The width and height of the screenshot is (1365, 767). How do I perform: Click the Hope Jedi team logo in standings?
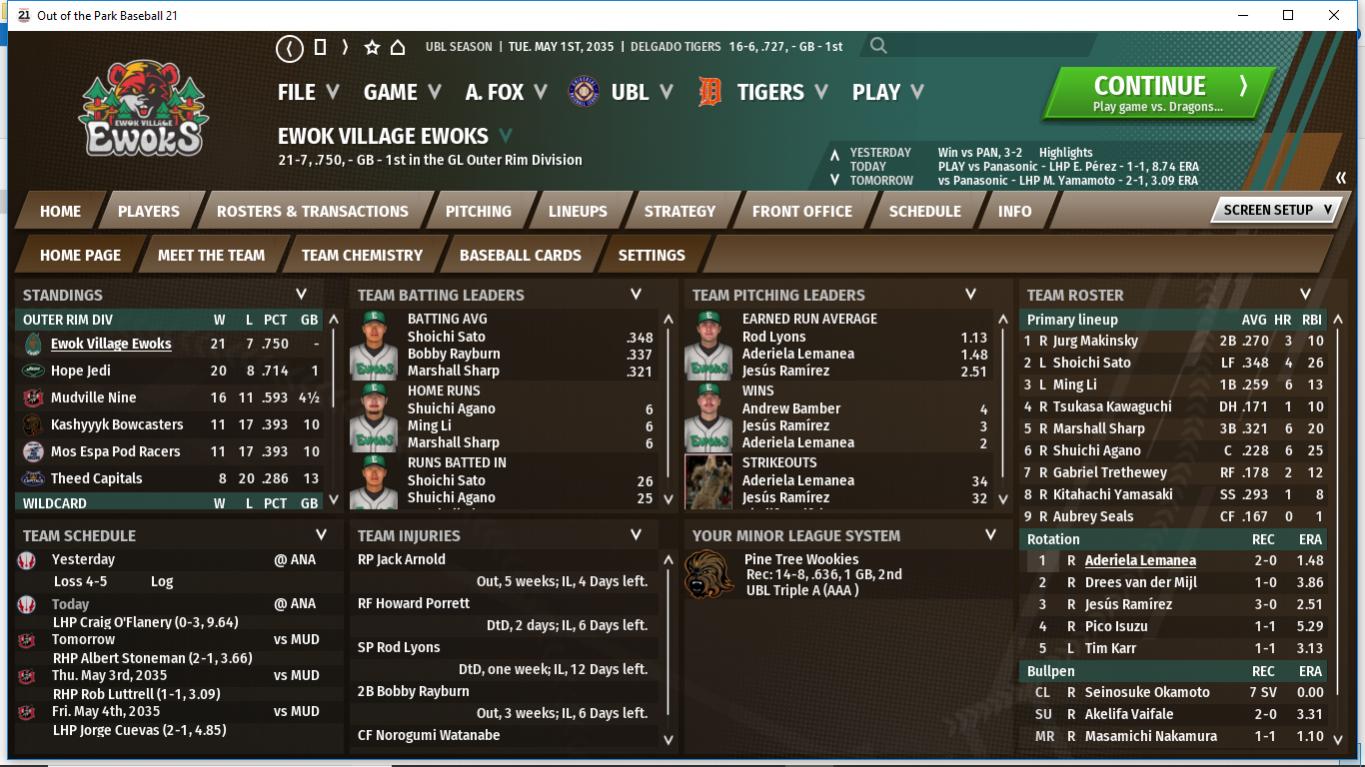33,370
